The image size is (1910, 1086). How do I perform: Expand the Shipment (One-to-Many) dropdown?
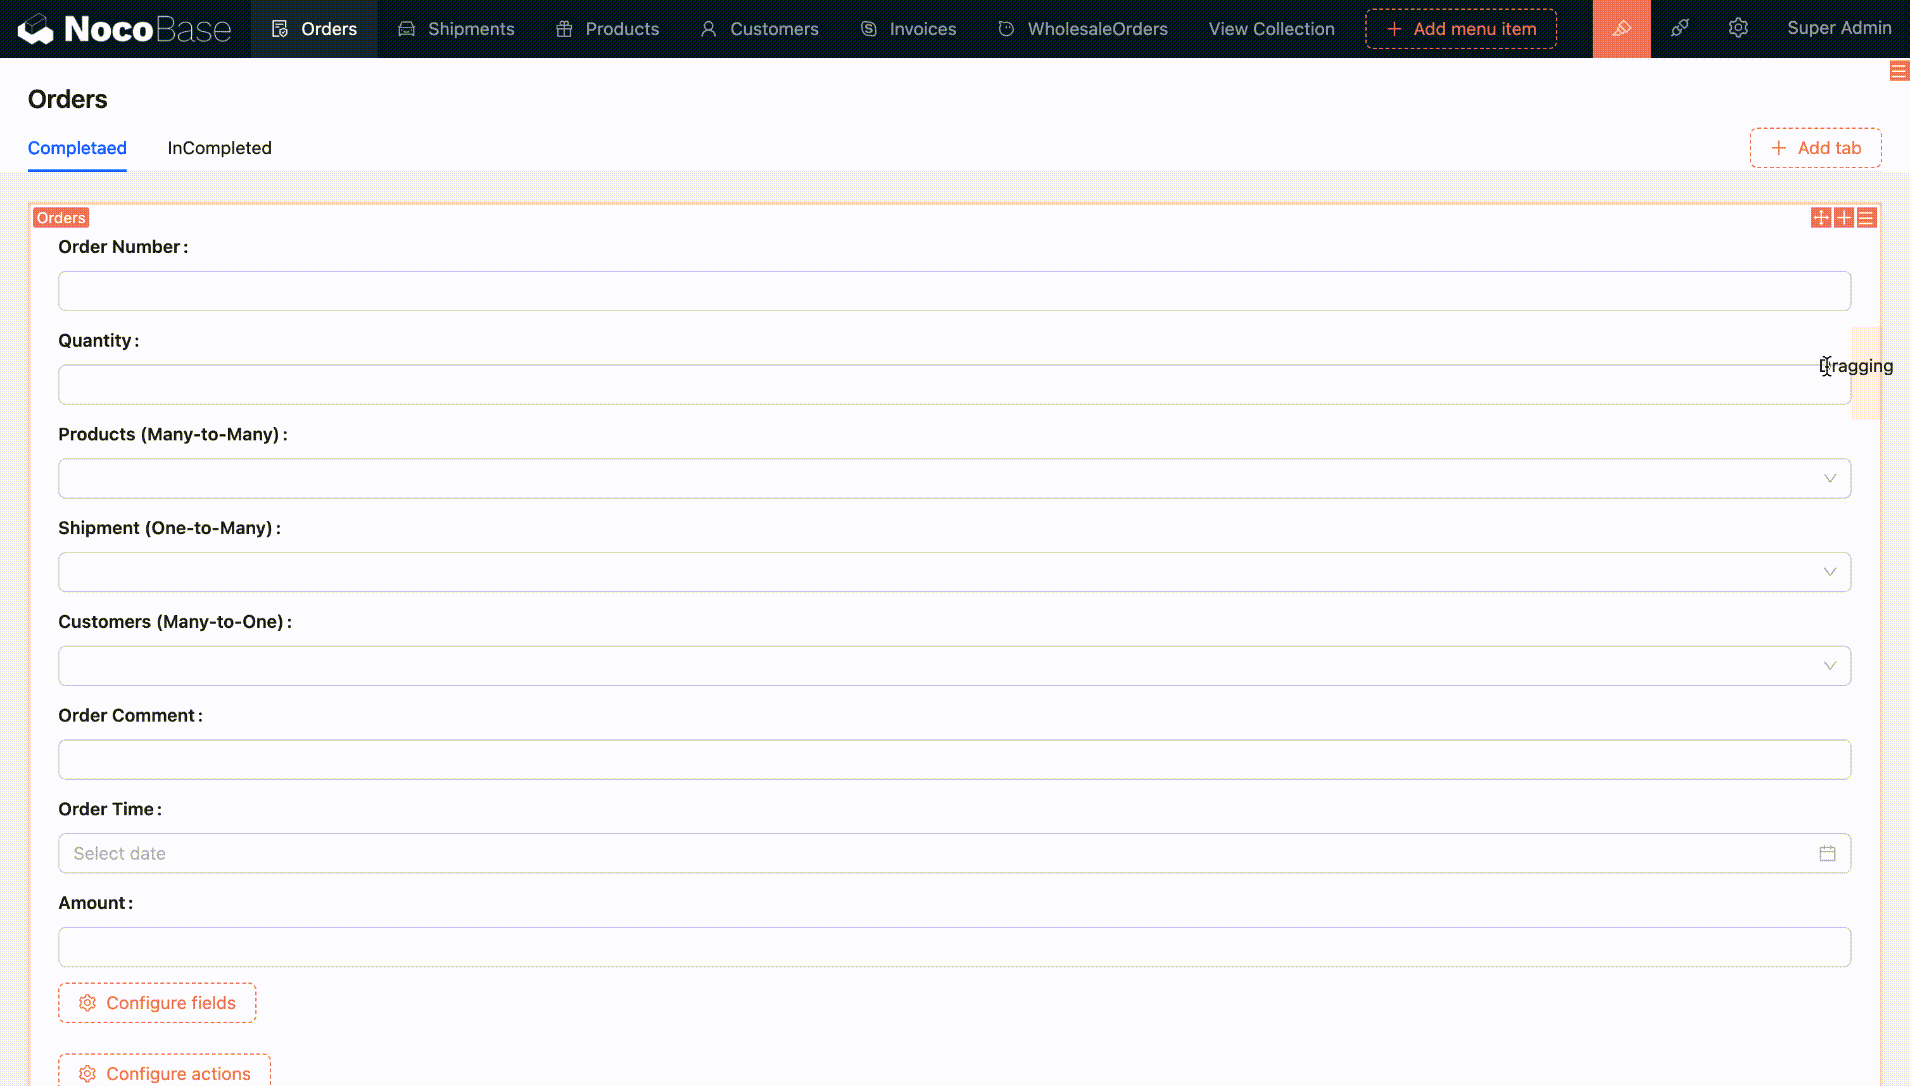[x=1829, y=573]
